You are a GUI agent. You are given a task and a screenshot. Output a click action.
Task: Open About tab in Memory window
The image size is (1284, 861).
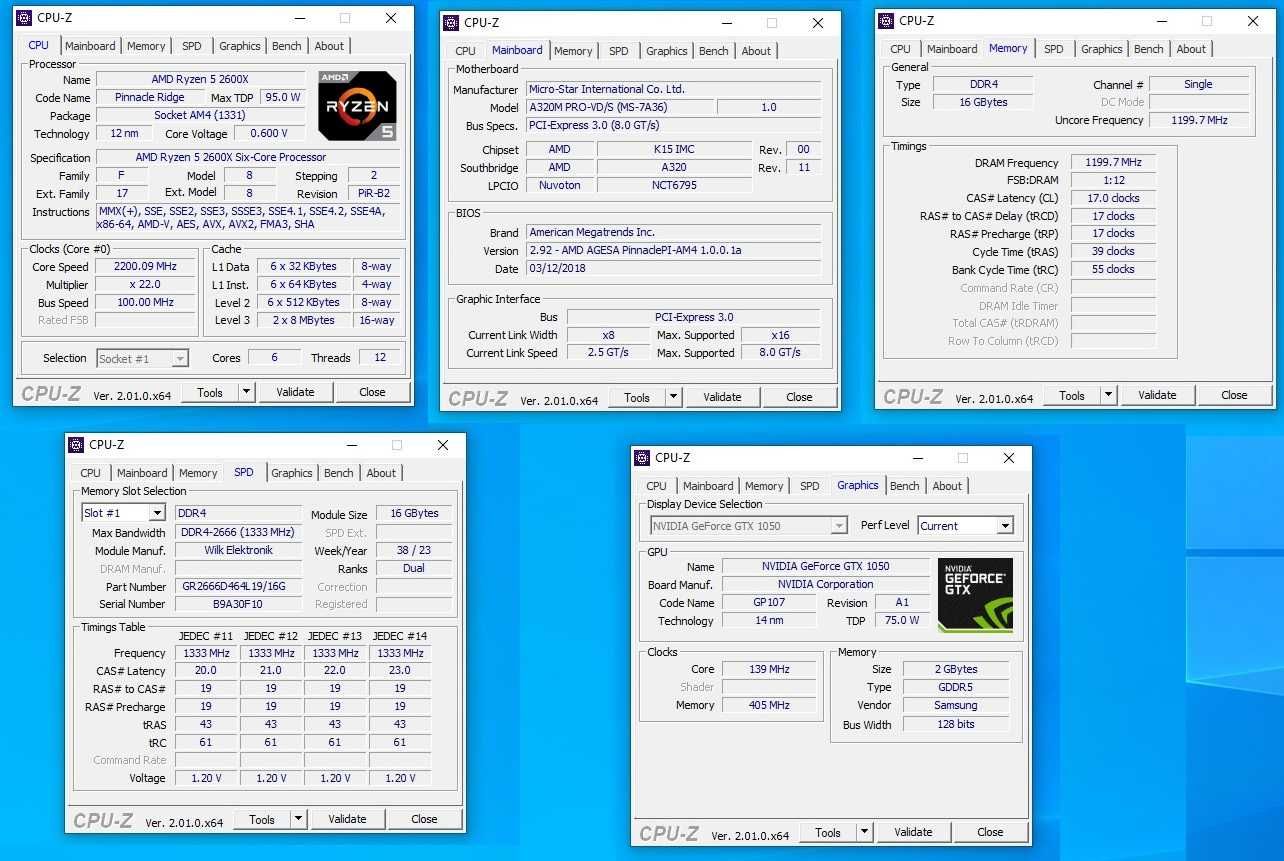pos(1191,49)
